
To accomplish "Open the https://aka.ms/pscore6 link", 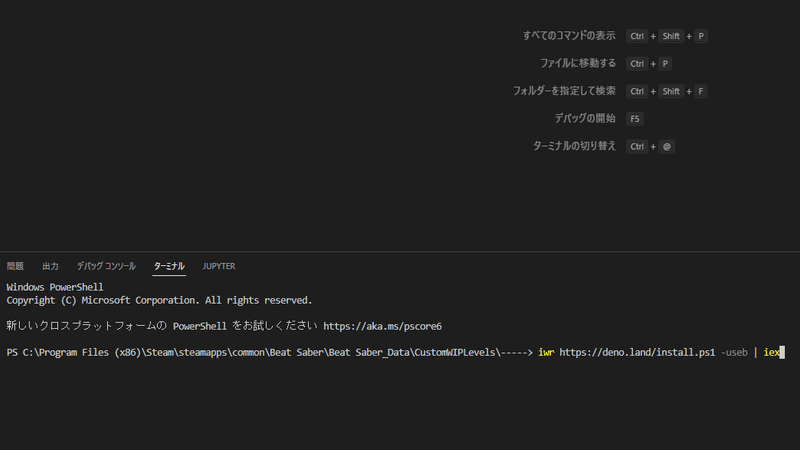I will [x=382, y=326].
